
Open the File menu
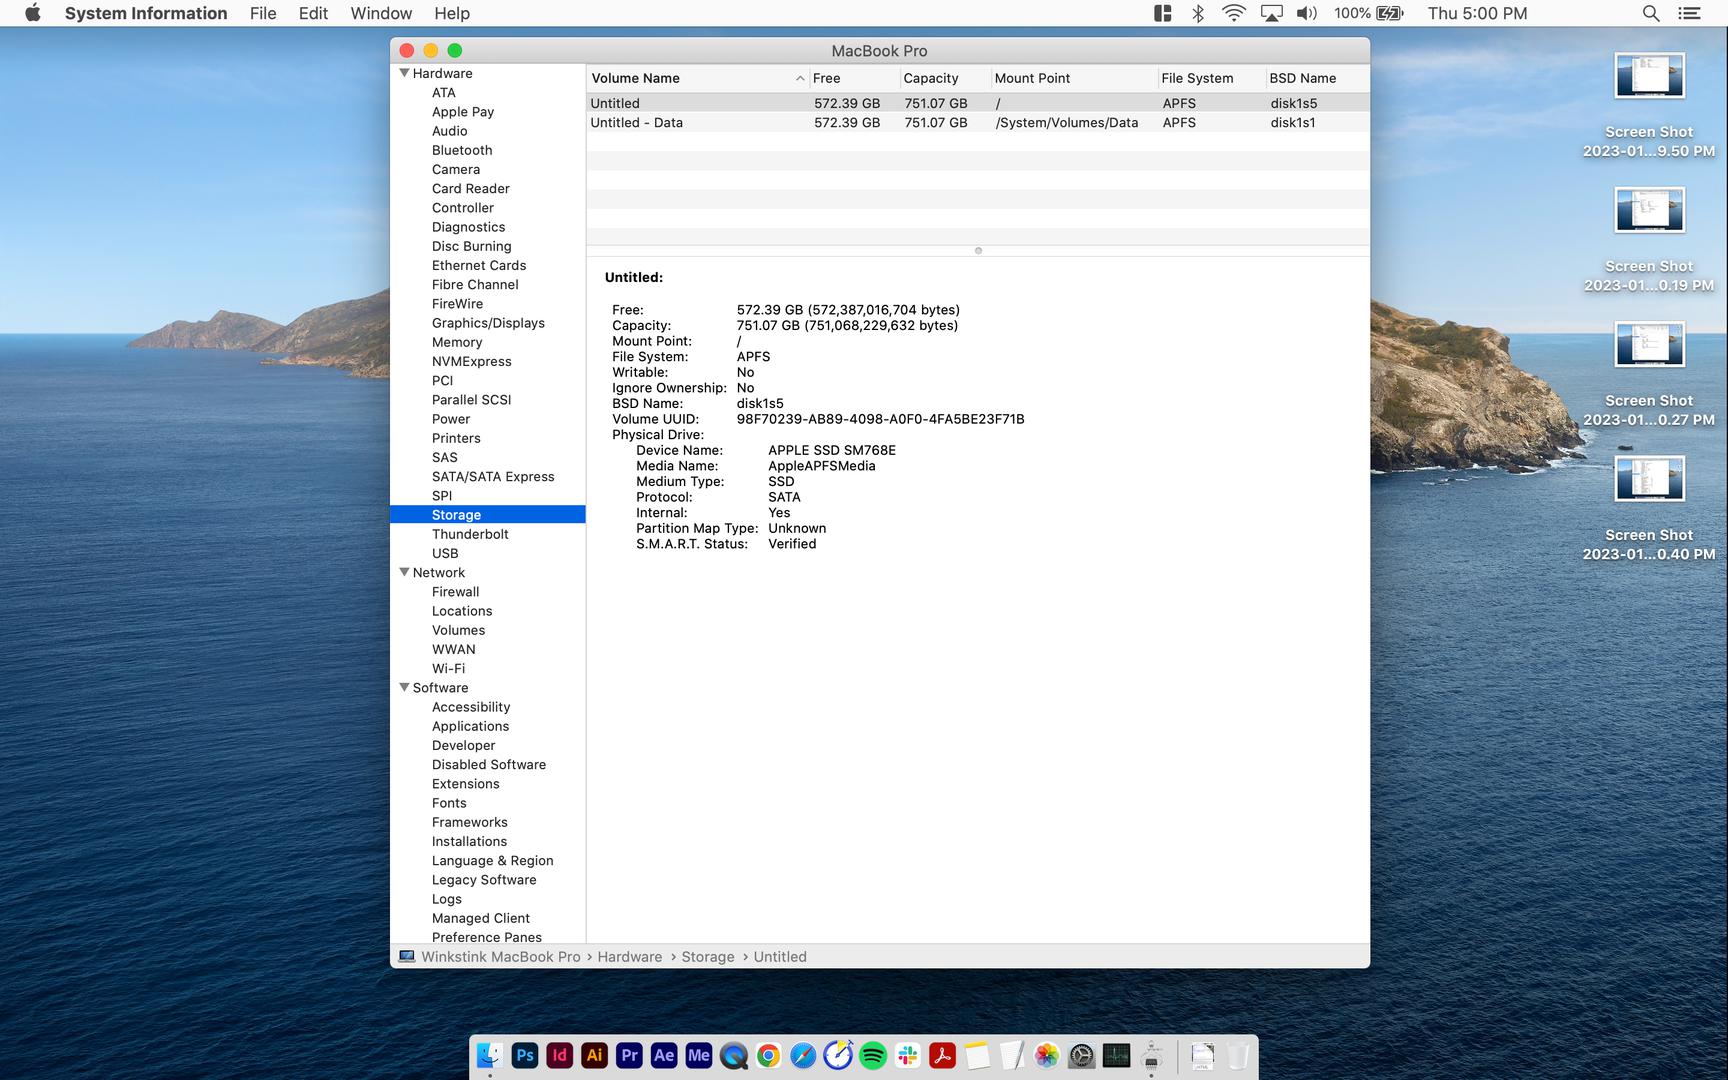tap(263, 13)
